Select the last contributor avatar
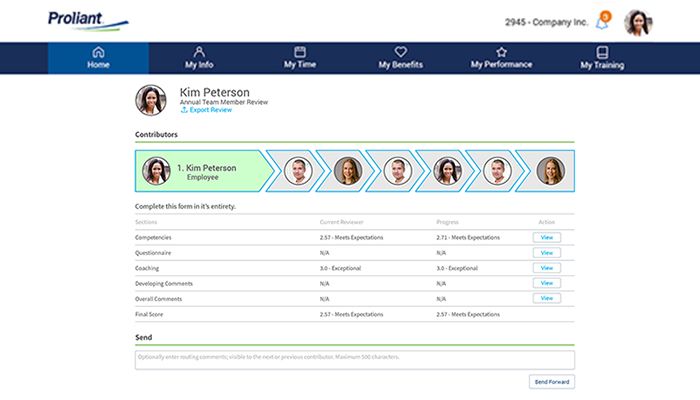Image resolution: width=700 pixels, height=400 pixels. 550,171
